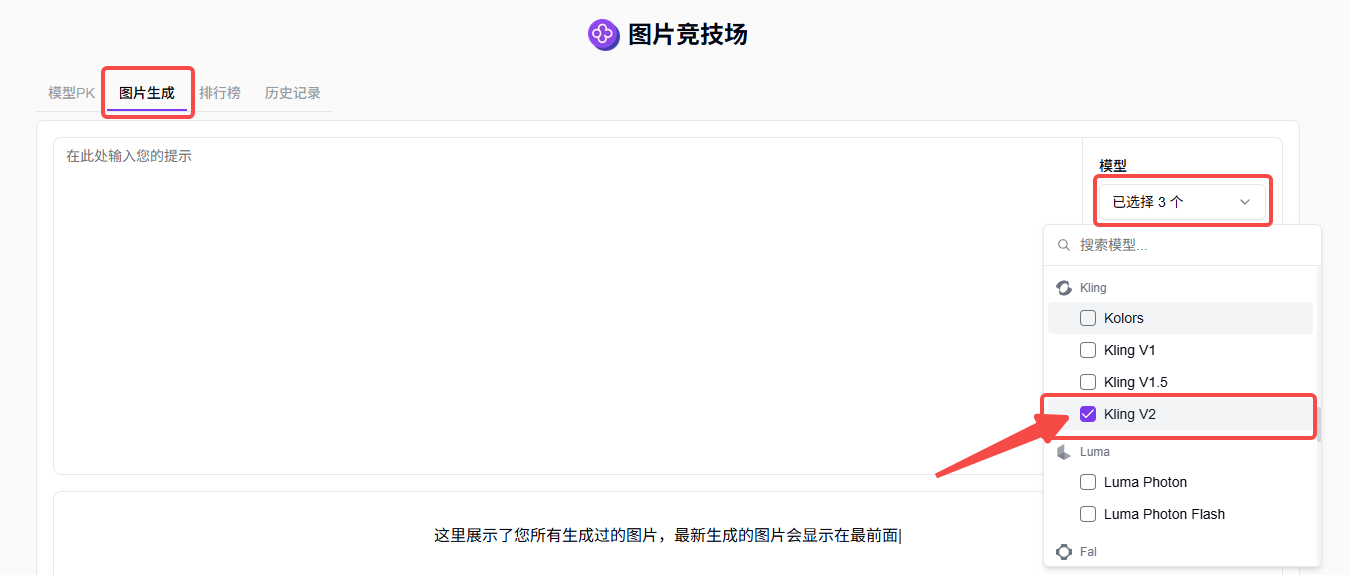Click the purple arena logo icon
This screenshot has height=575, width=1350.
click(604, 35)
